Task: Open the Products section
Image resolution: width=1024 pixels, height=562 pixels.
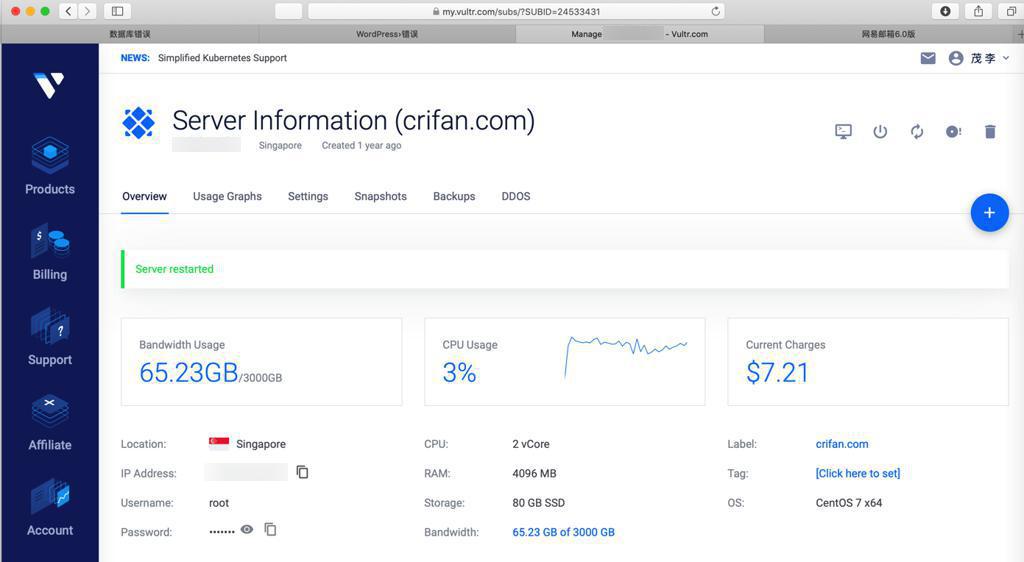Action: (x=50, y=166)
